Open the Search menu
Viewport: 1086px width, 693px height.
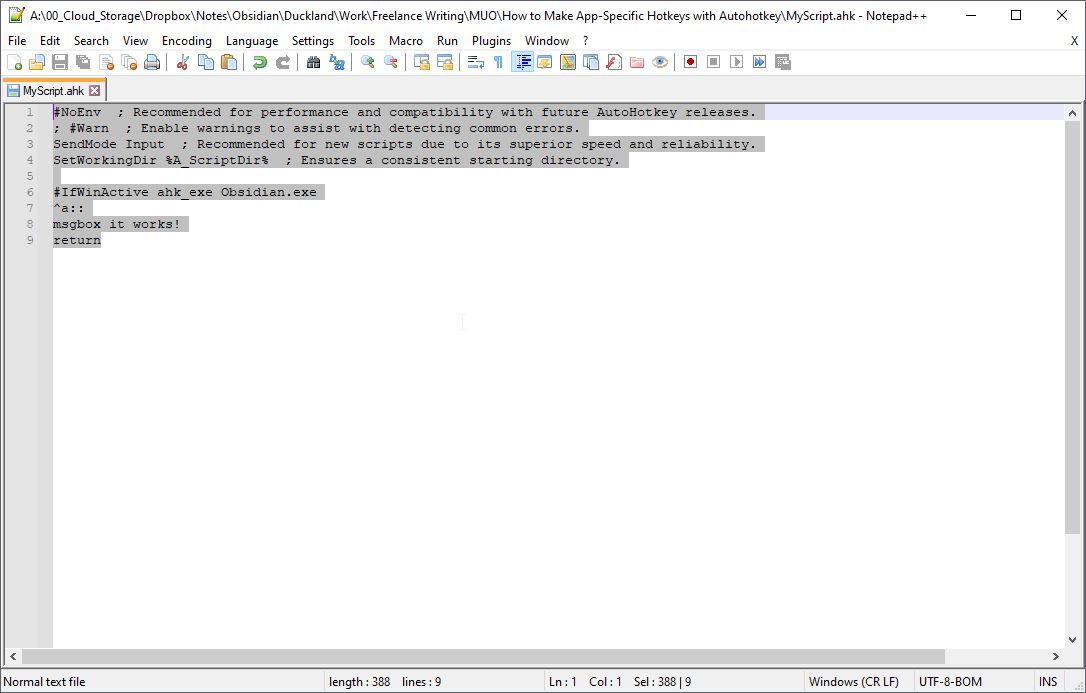coord(91,41)
